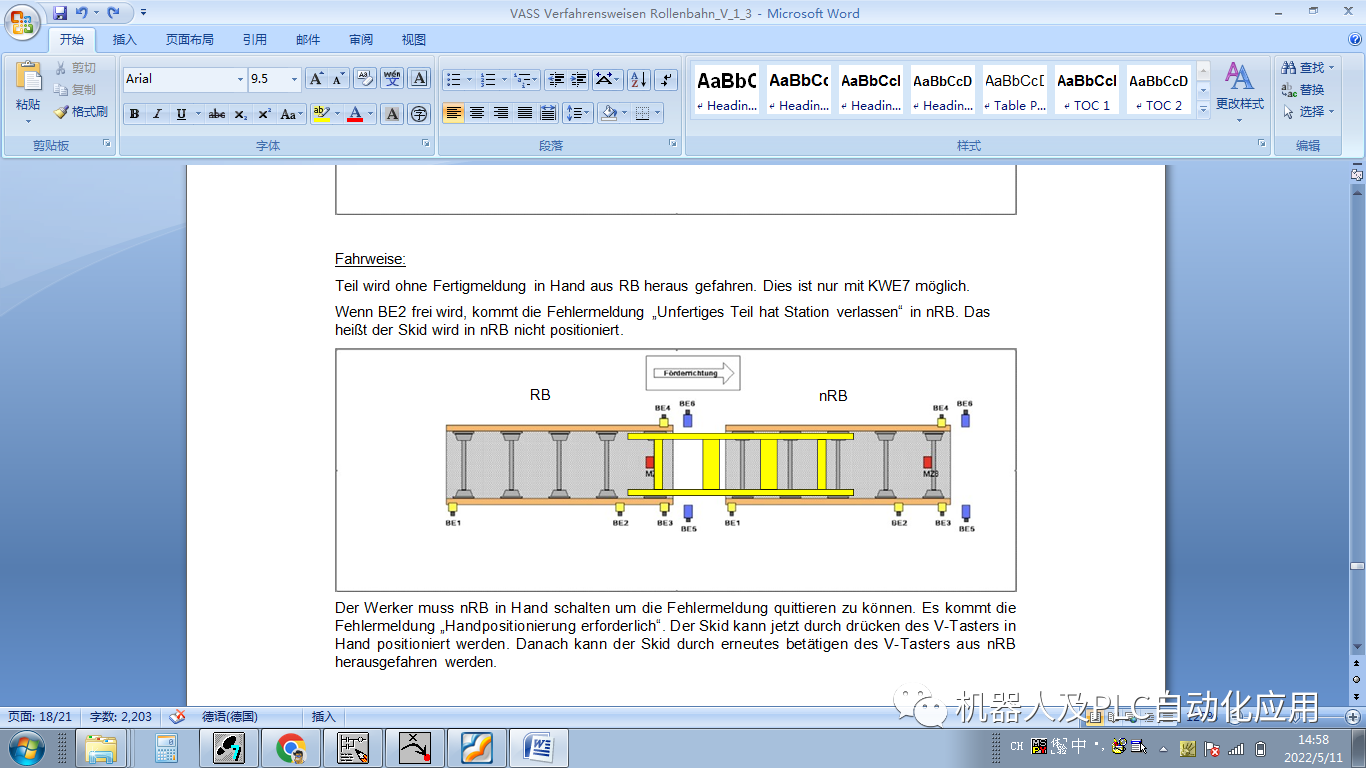Click the Grow Font icon
1366x768 pixels.
(316, 79)
